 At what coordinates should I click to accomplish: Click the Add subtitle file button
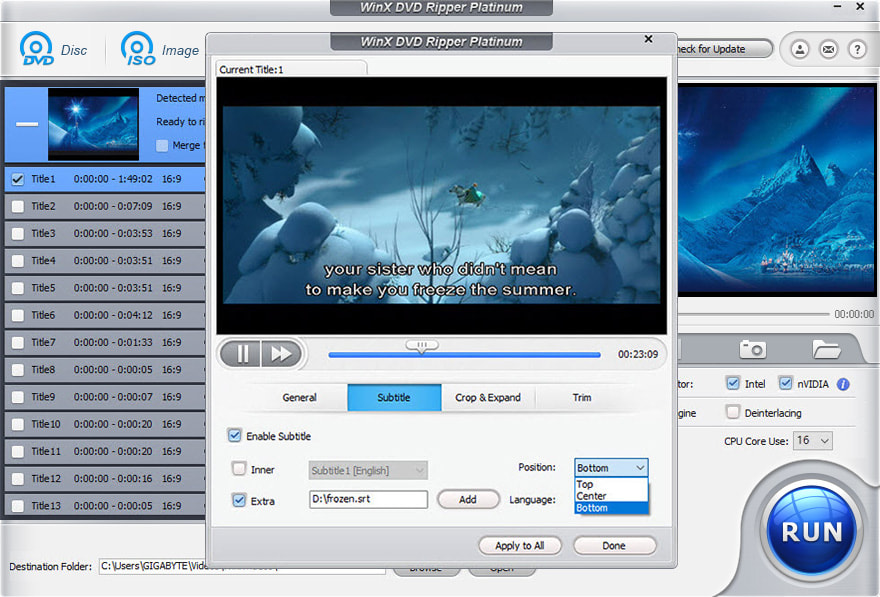coord(468,499)
